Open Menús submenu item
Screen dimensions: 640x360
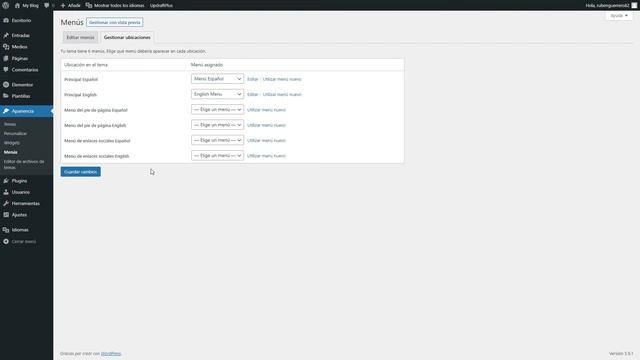point(11,152)
